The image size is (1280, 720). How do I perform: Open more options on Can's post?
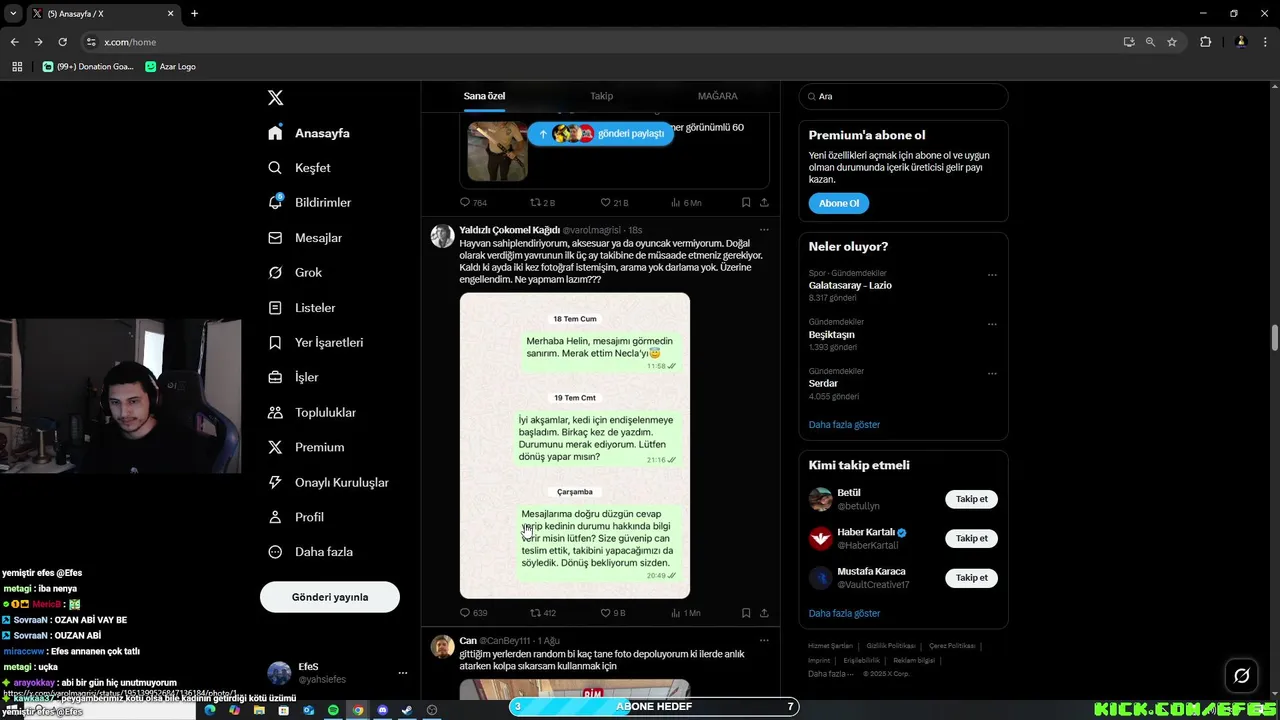tap(764, 640)
